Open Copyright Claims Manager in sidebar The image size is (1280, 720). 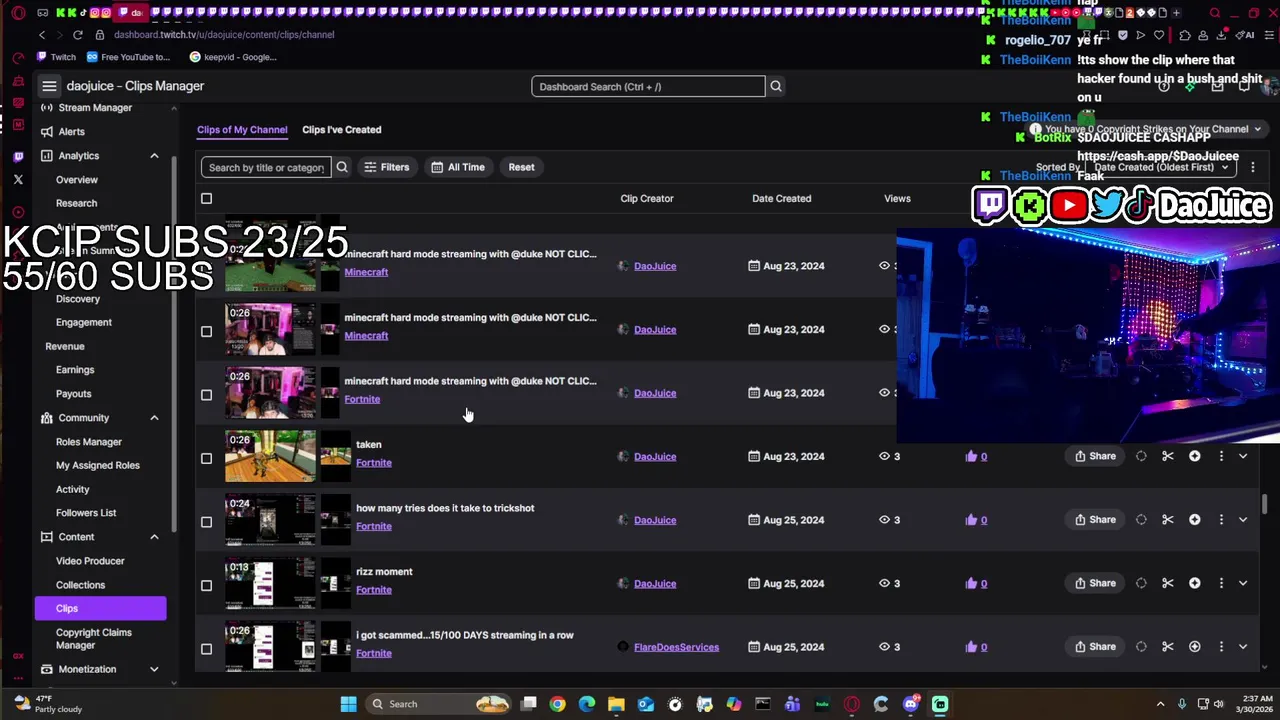[x=94, y=639]
